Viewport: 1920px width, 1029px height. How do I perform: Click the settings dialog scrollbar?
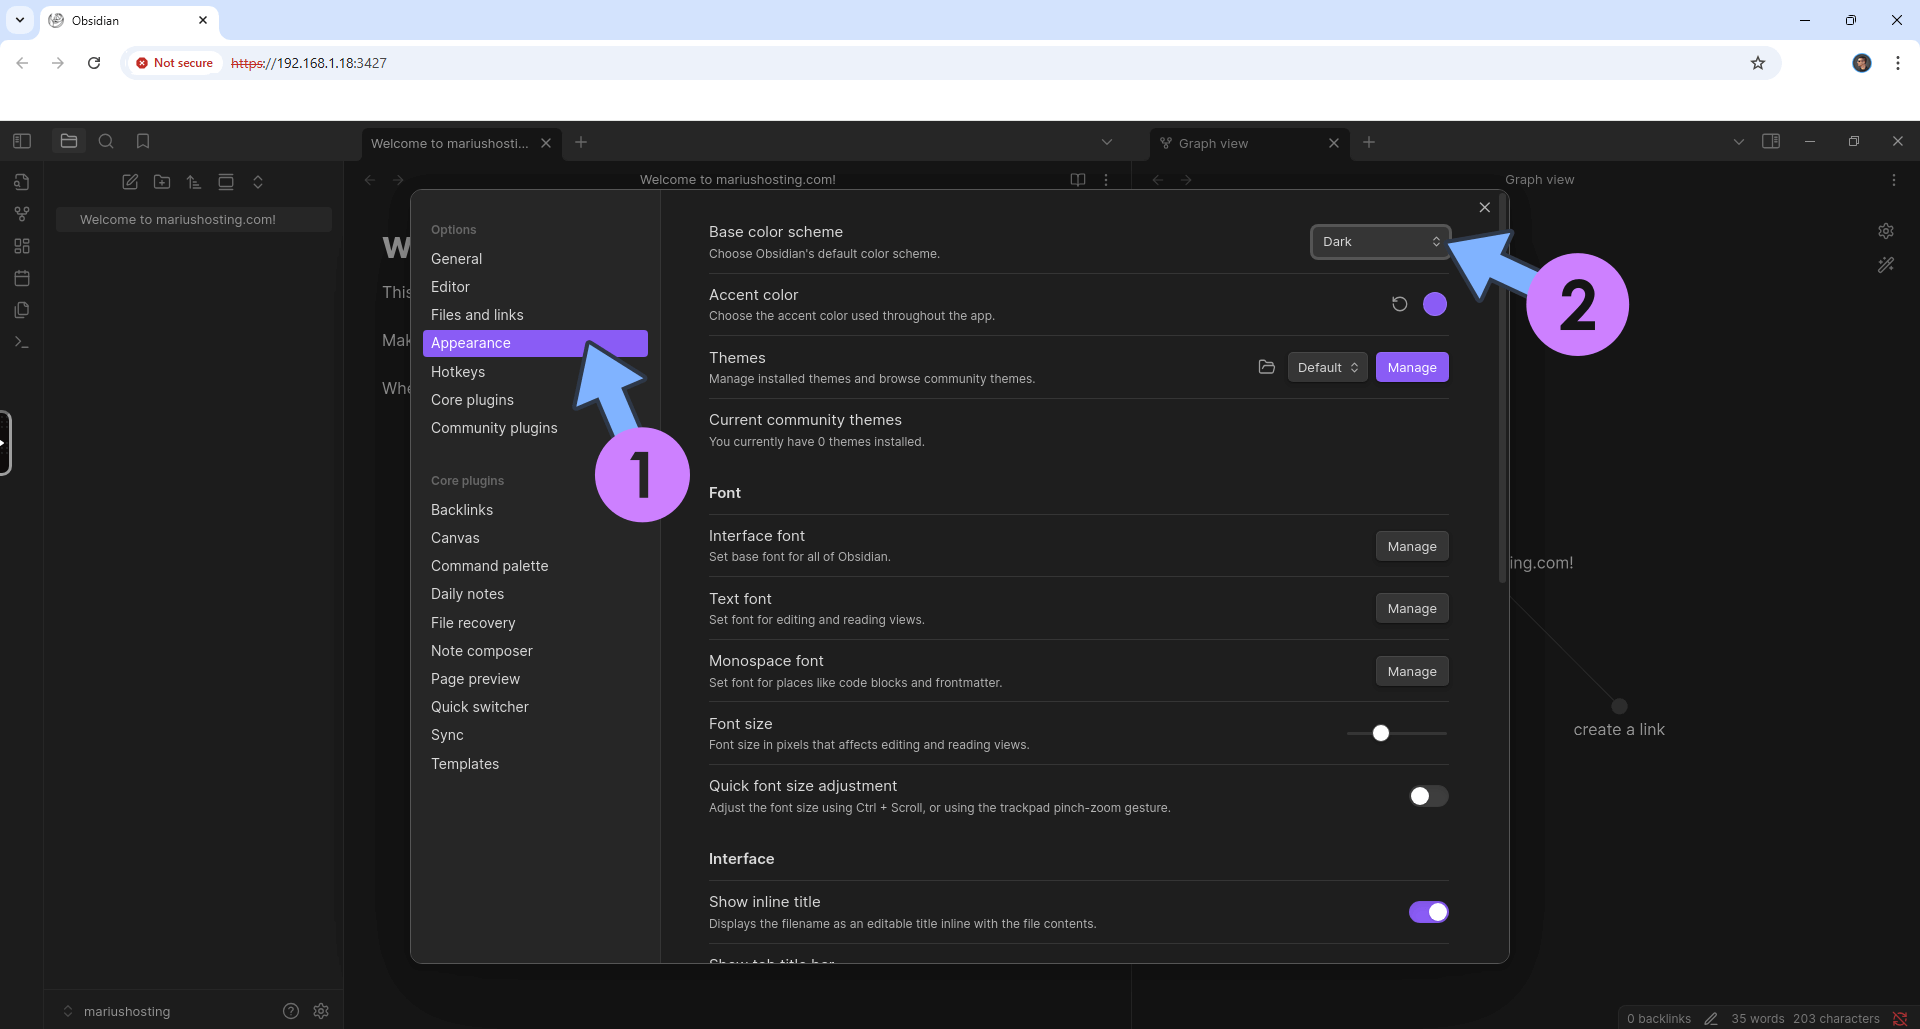(1503, 390)
